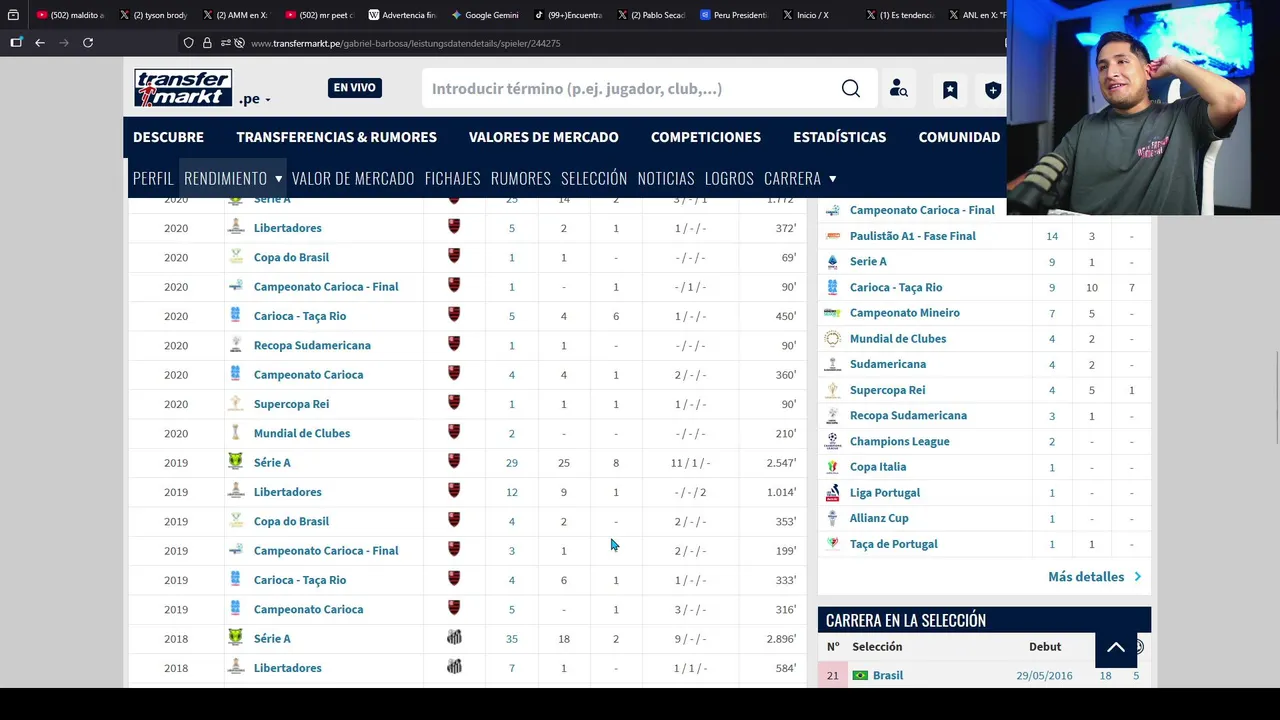Open the ESTADÍSTICAS menu
Viewport: 1280px width, 720px height.
click(x=840, y=137)
